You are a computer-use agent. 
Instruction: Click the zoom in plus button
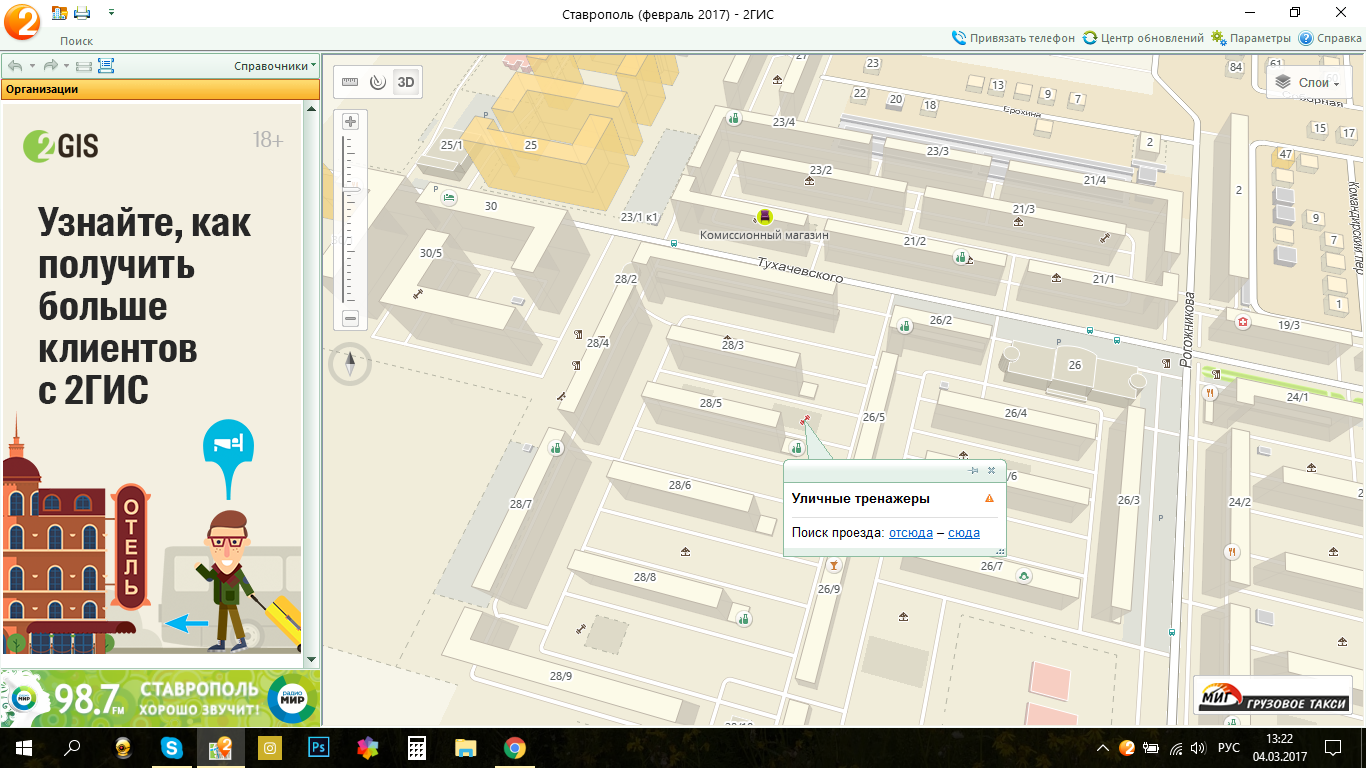pyautogui.click(x=350, y=122)
